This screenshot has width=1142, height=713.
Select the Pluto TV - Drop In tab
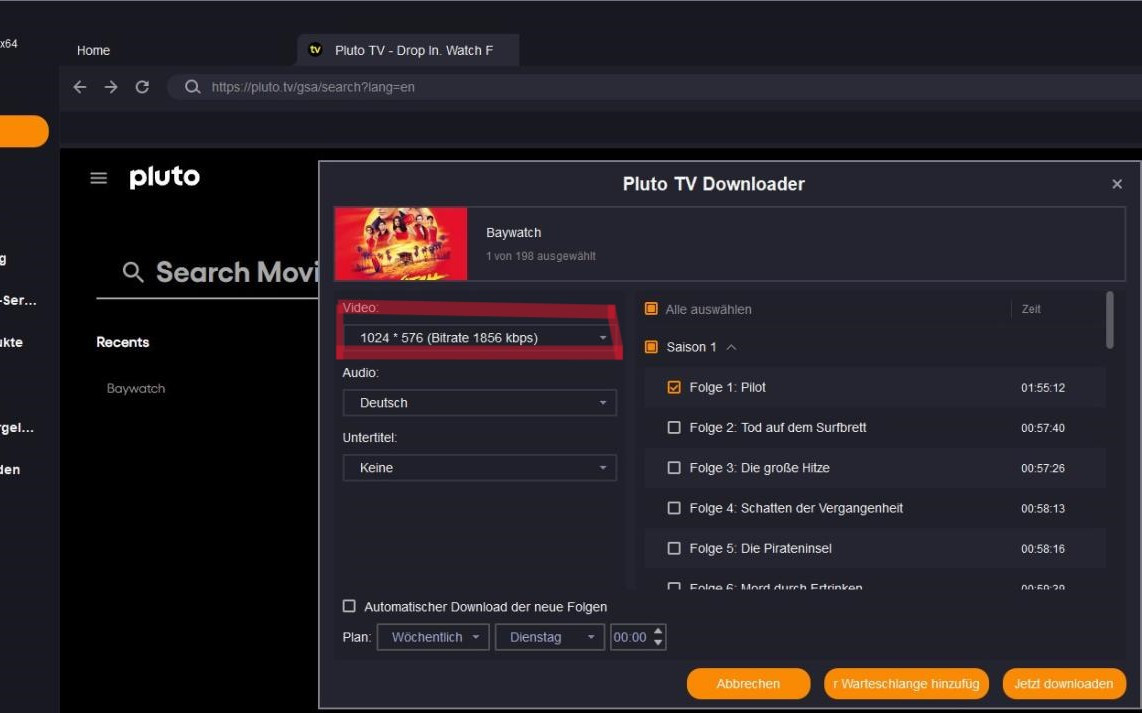tap(408, 50)
